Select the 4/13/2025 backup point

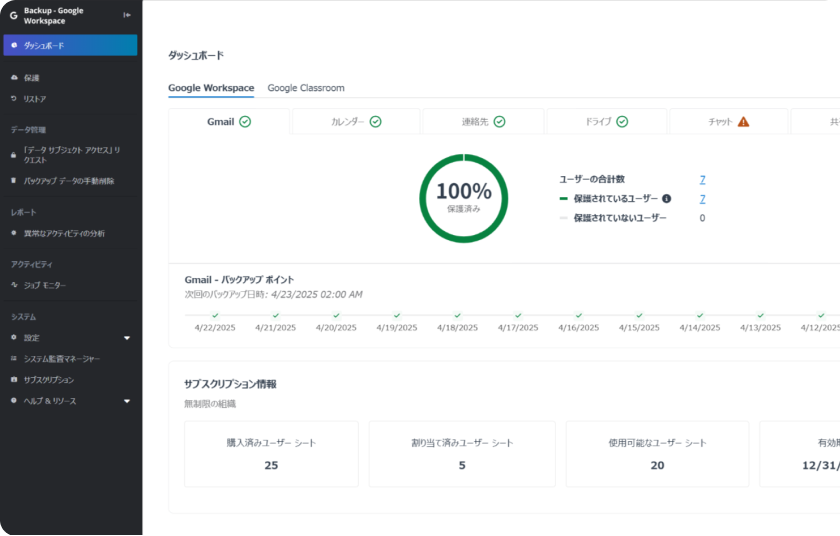tap(760, 322)
